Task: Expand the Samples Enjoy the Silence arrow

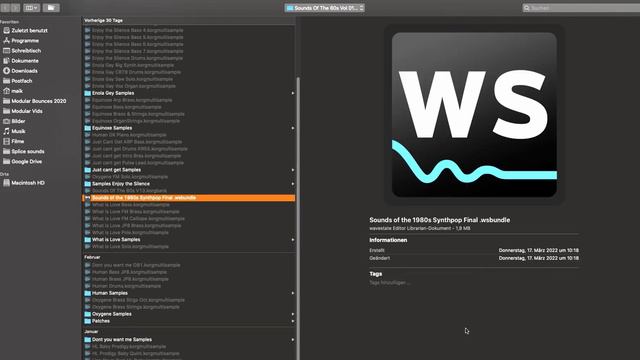Action: [293, 184]
